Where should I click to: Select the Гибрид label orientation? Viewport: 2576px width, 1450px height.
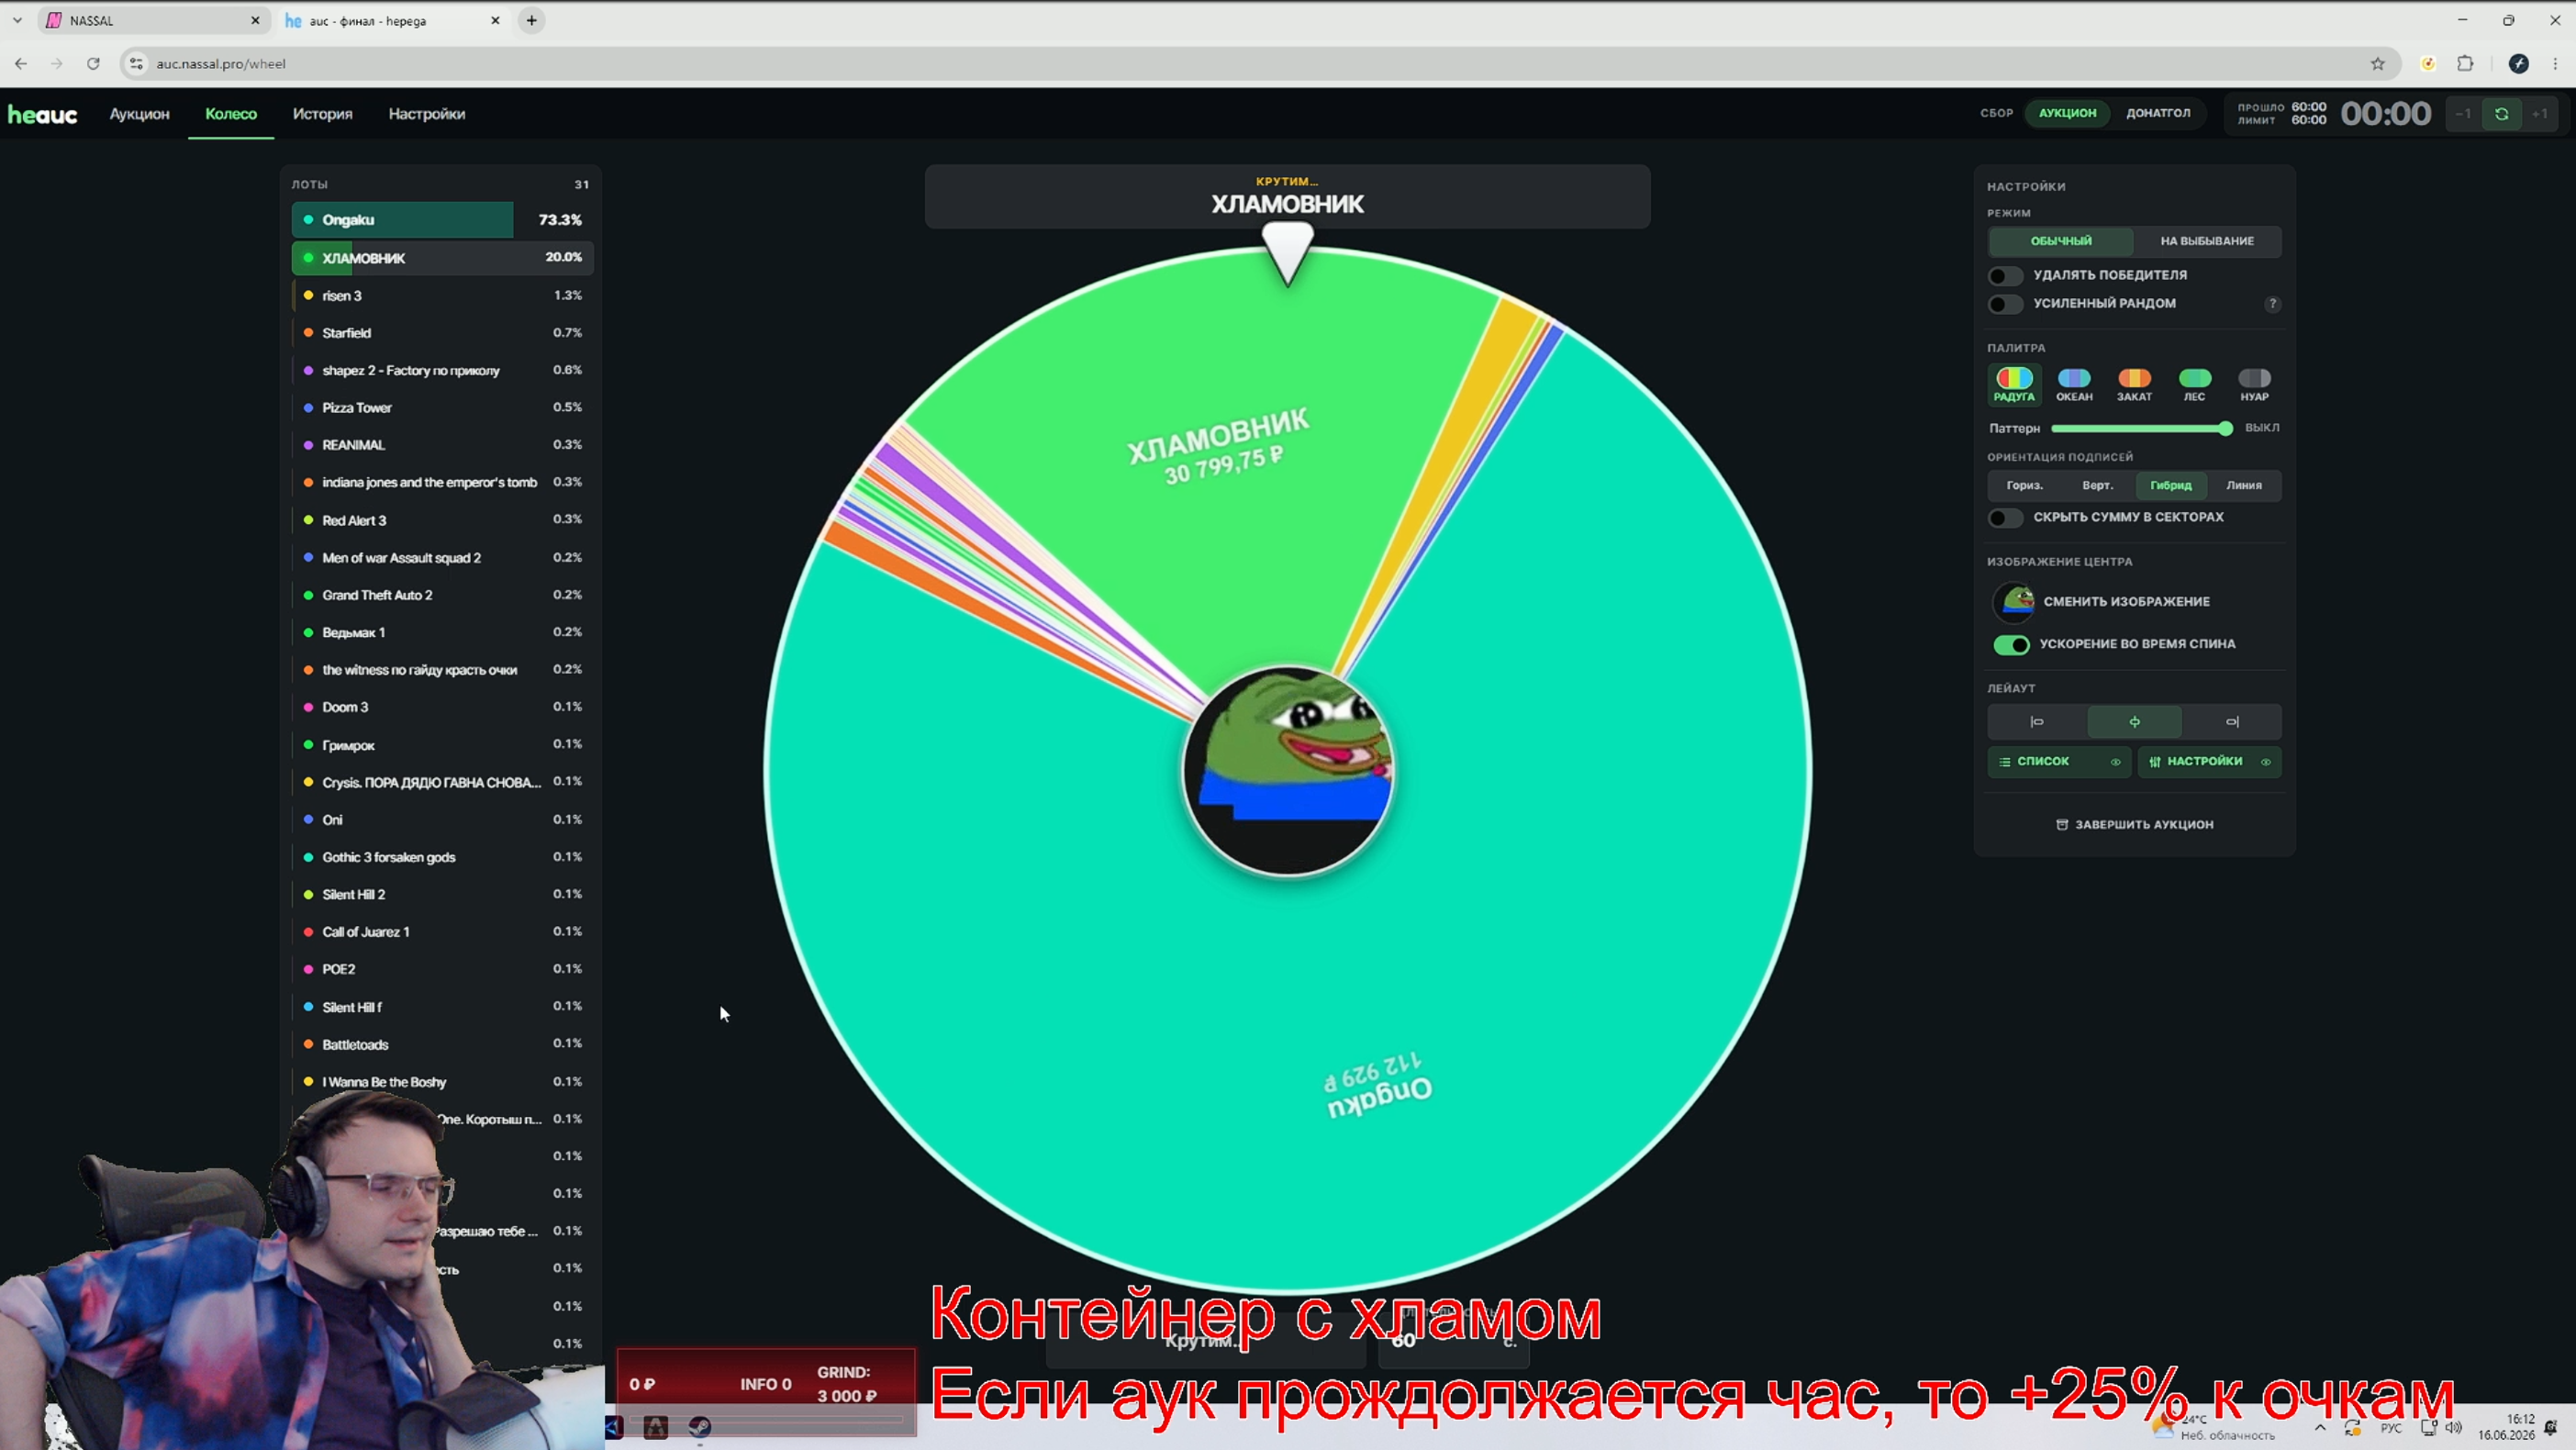pyautogui.click(x=2170, y=486)
